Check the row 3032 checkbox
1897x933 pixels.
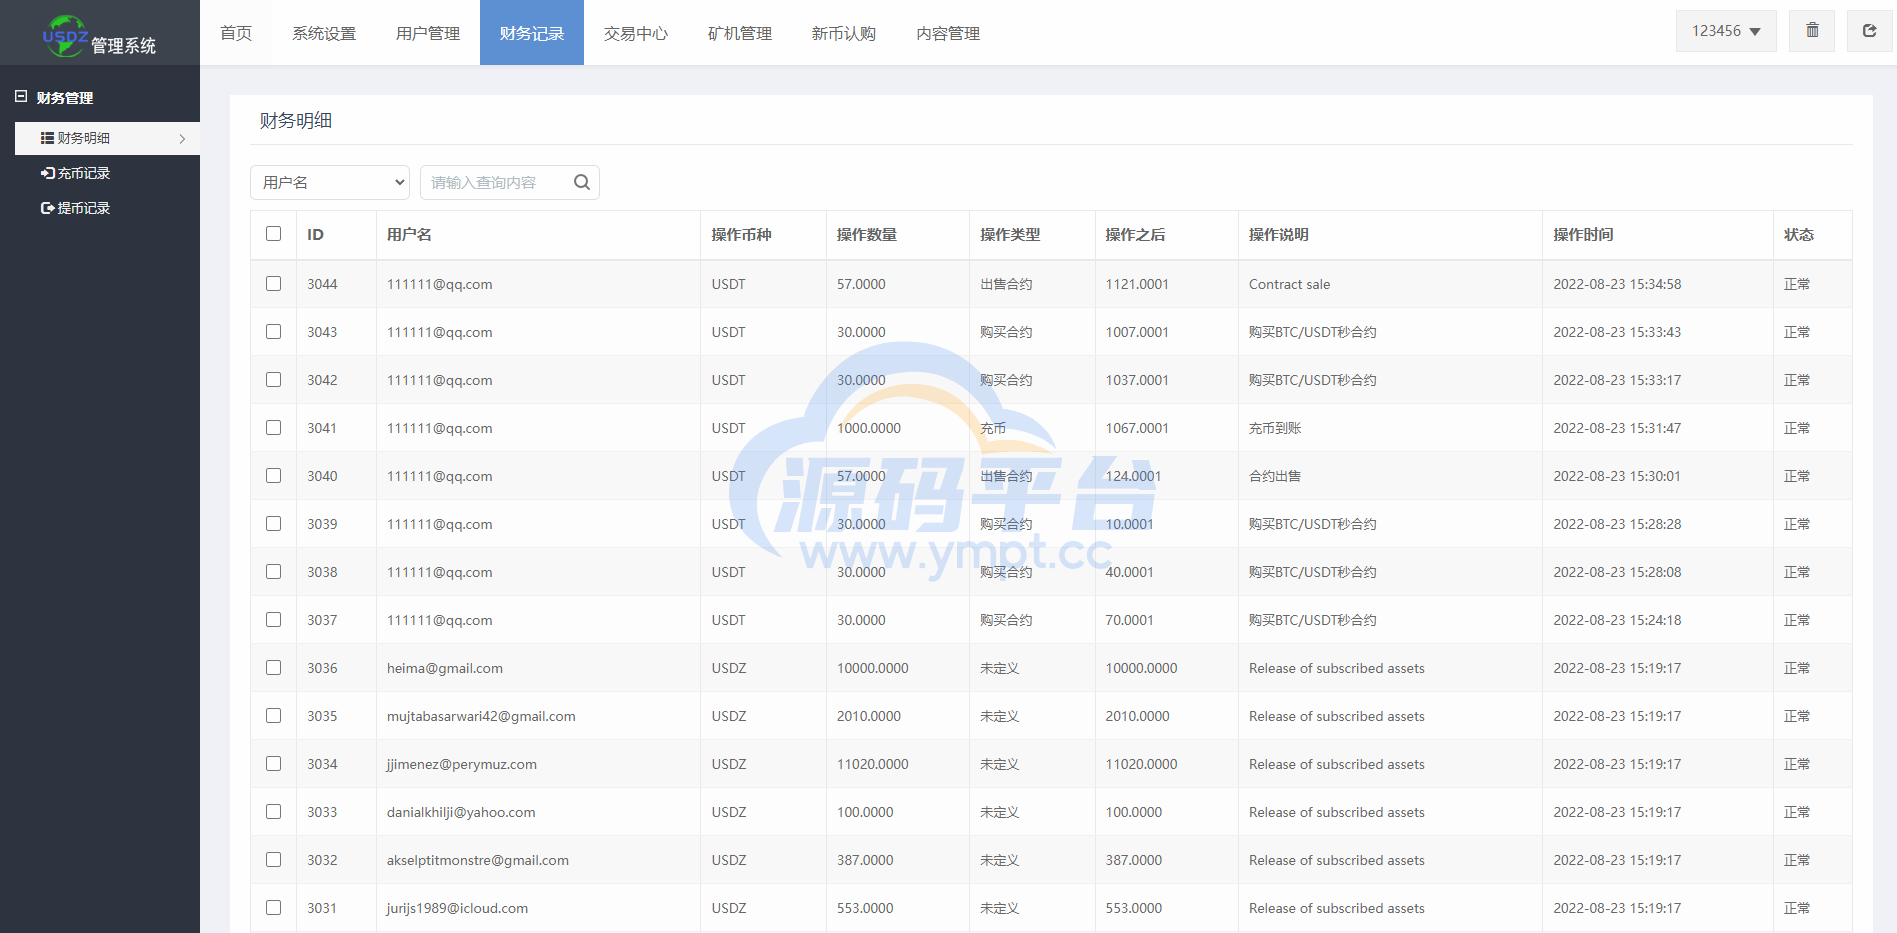pos(274,860)
